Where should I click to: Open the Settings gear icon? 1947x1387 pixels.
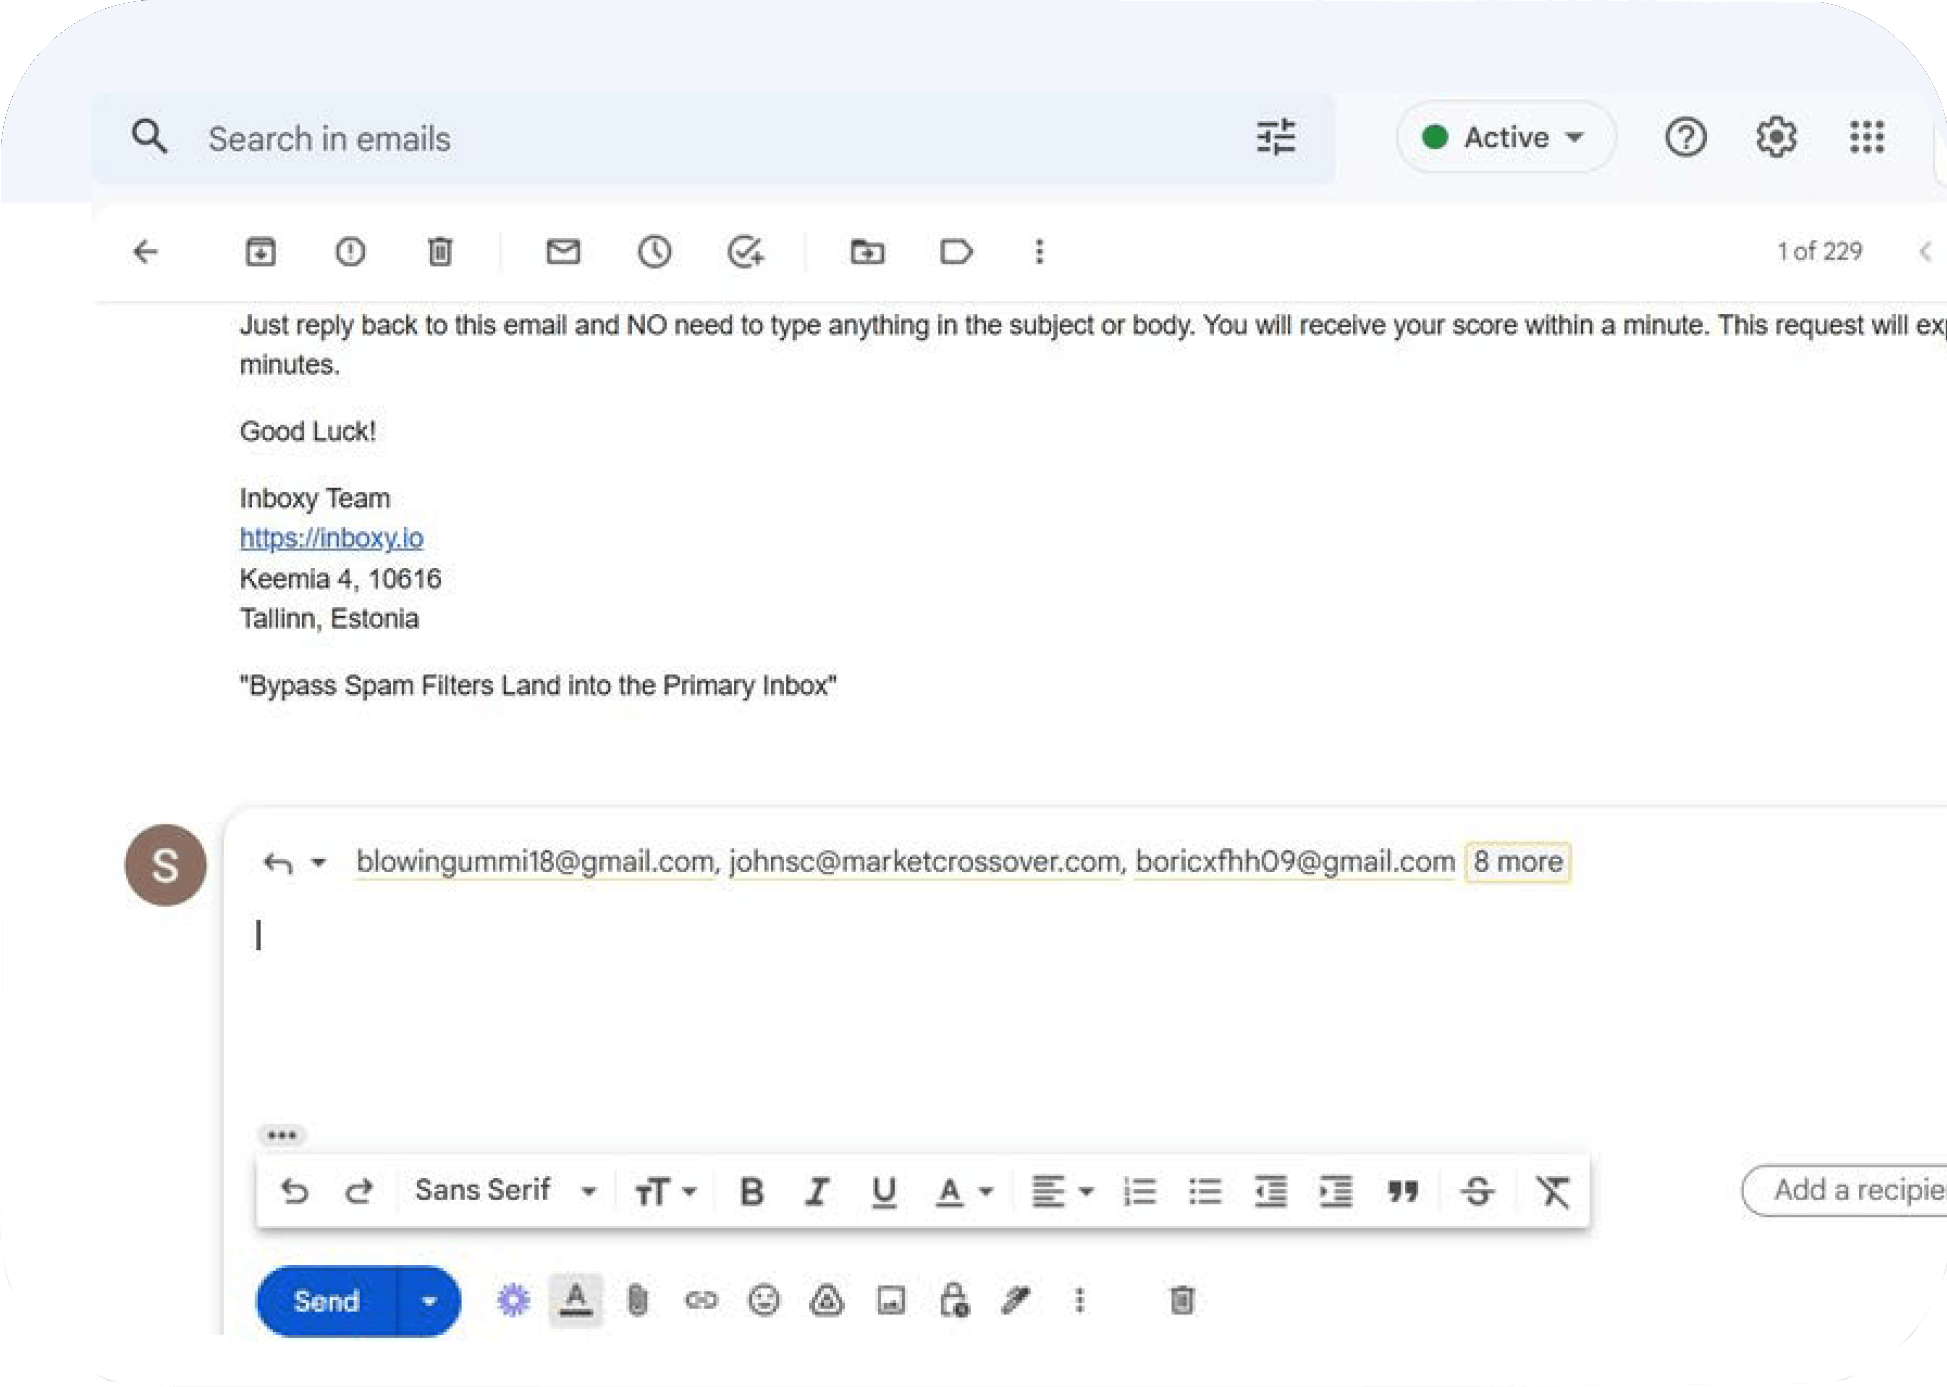tap(1776, 137)
